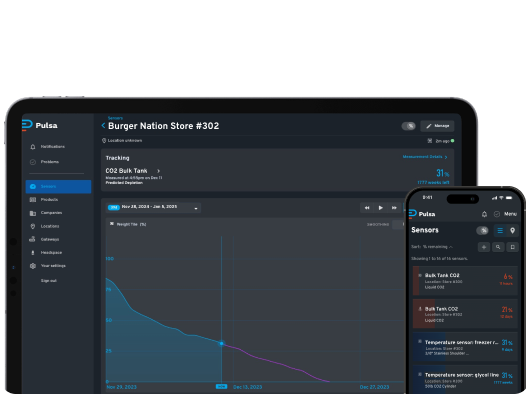Click the problems checkmark icon on the phone
This screenshot has width=530, height=395.
(497, 214)
